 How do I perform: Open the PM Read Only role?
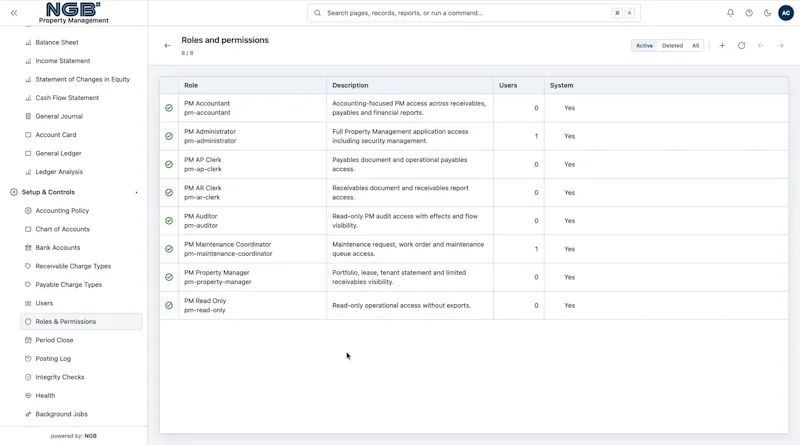pos(473,305)
